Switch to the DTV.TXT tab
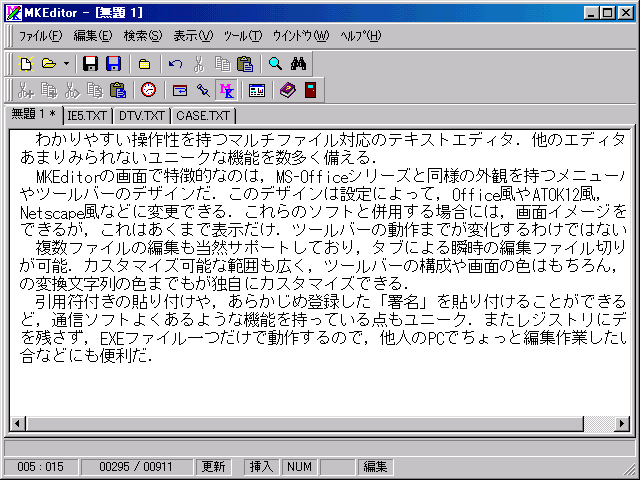Viewport: 640px width, 480px height. click(x=142, y=116)
